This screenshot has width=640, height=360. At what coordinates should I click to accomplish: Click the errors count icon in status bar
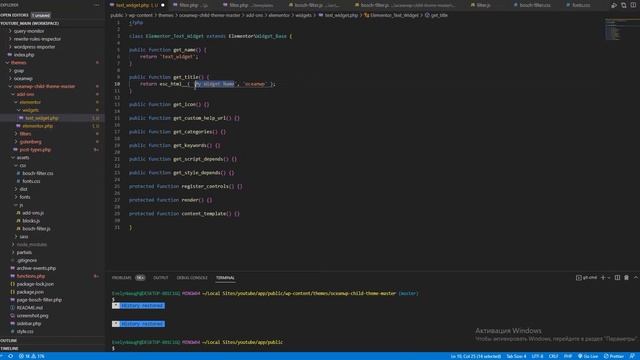21,356
